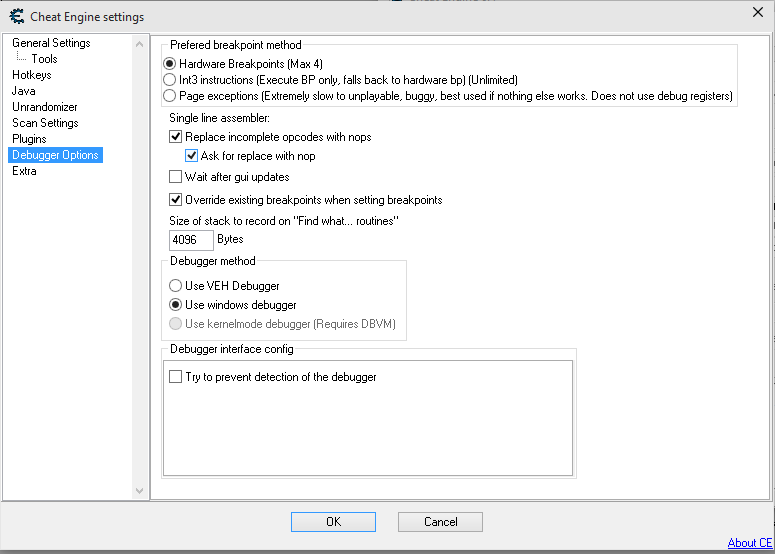Image resolution: width=775 pixels, height=554 pixels.
Task: Select Use VEH Debugger option
Action: [x=176, y=286]
